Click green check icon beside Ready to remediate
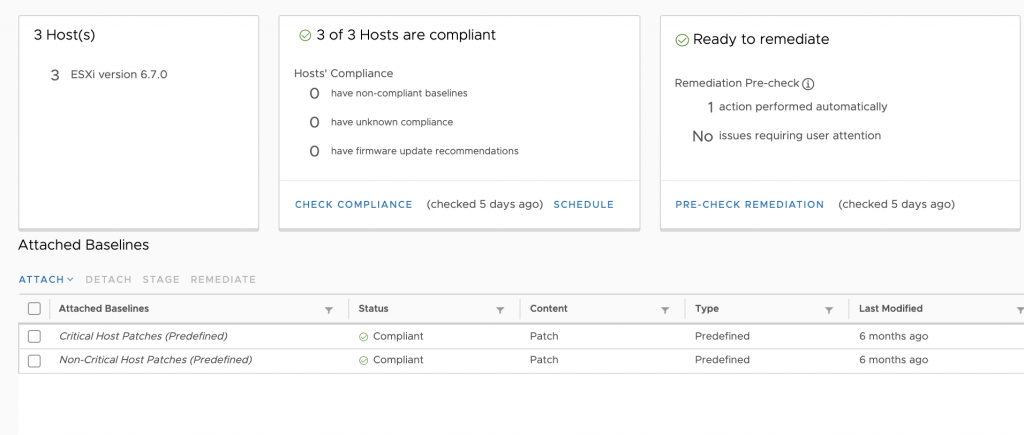 (682, 40)
